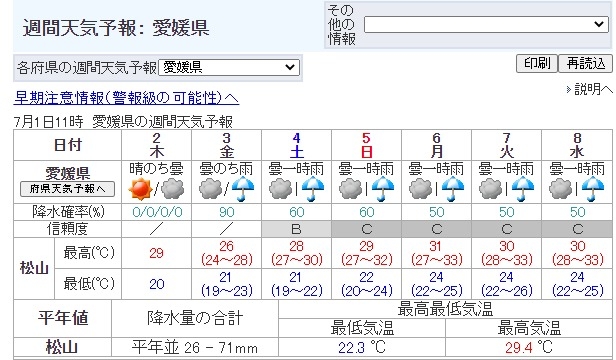Click the umbrella icon for Wednesday the 8th
This screenshot has width=616, height=360.
click(x=593, y=189)
